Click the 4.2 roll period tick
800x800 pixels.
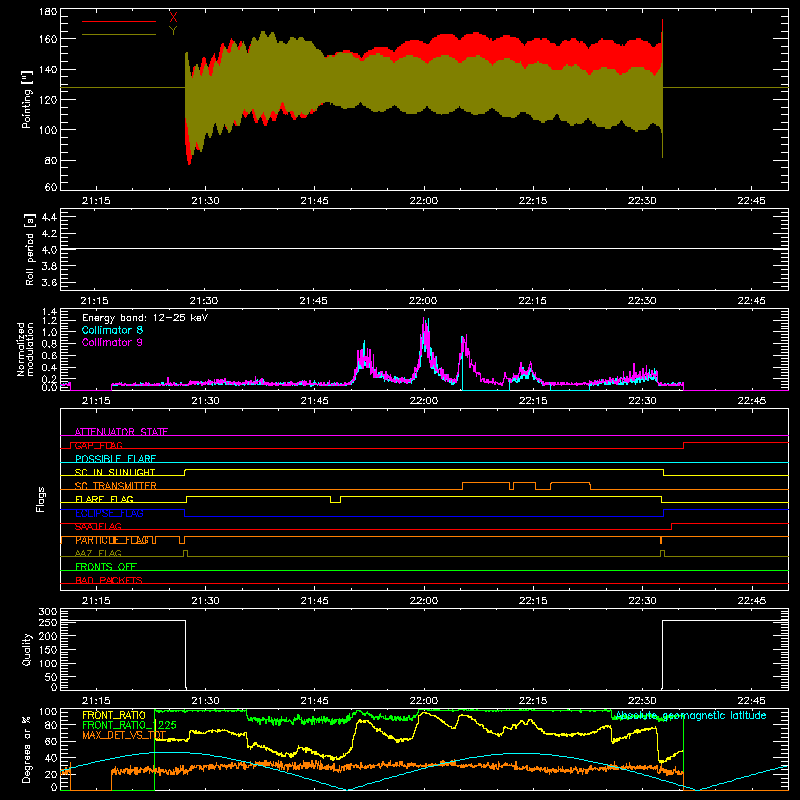pyautogui.click(x=49, y=234)
